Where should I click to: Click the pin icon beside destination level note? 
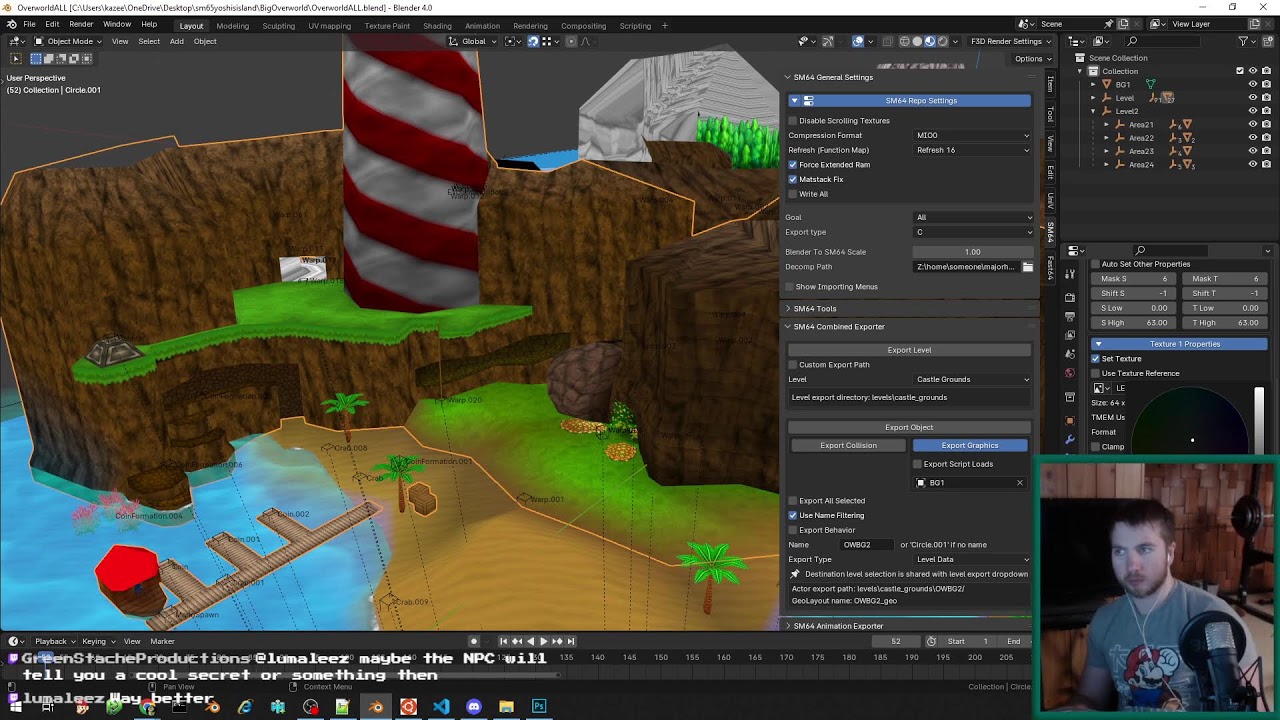pos(795,574)
